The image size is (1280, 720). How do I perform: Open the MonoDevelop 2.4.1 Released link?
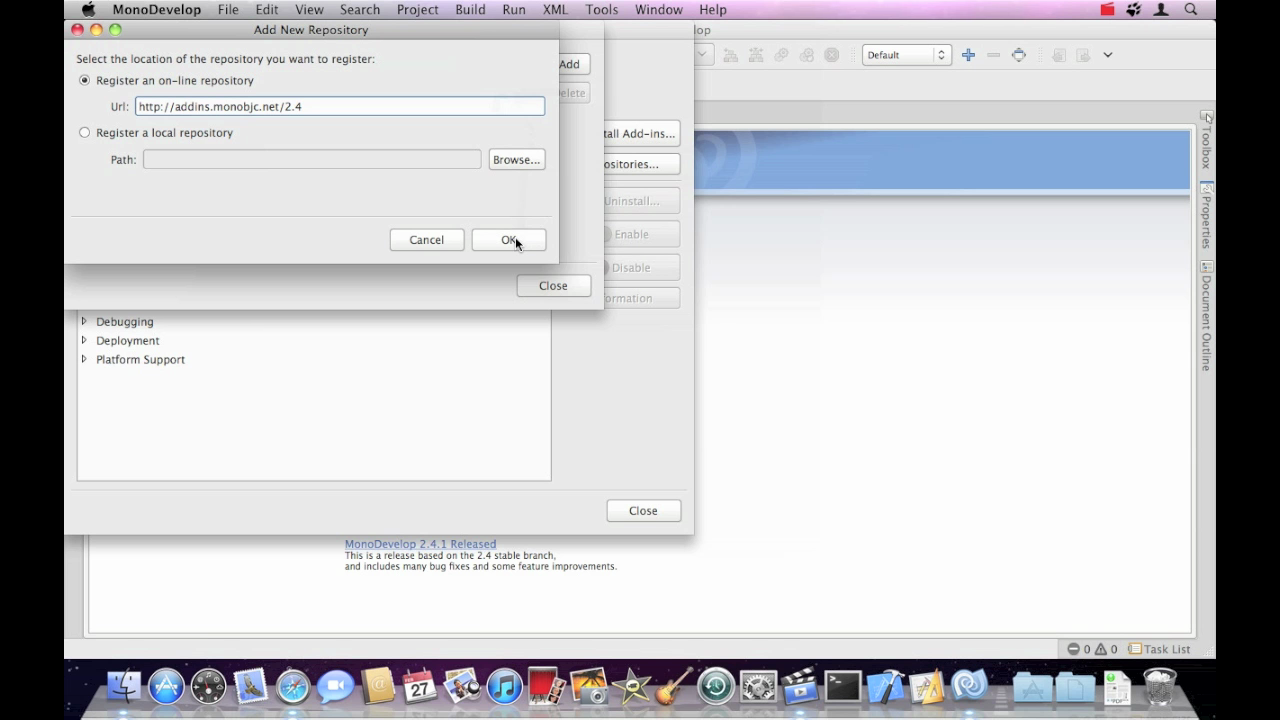point(420,544)
